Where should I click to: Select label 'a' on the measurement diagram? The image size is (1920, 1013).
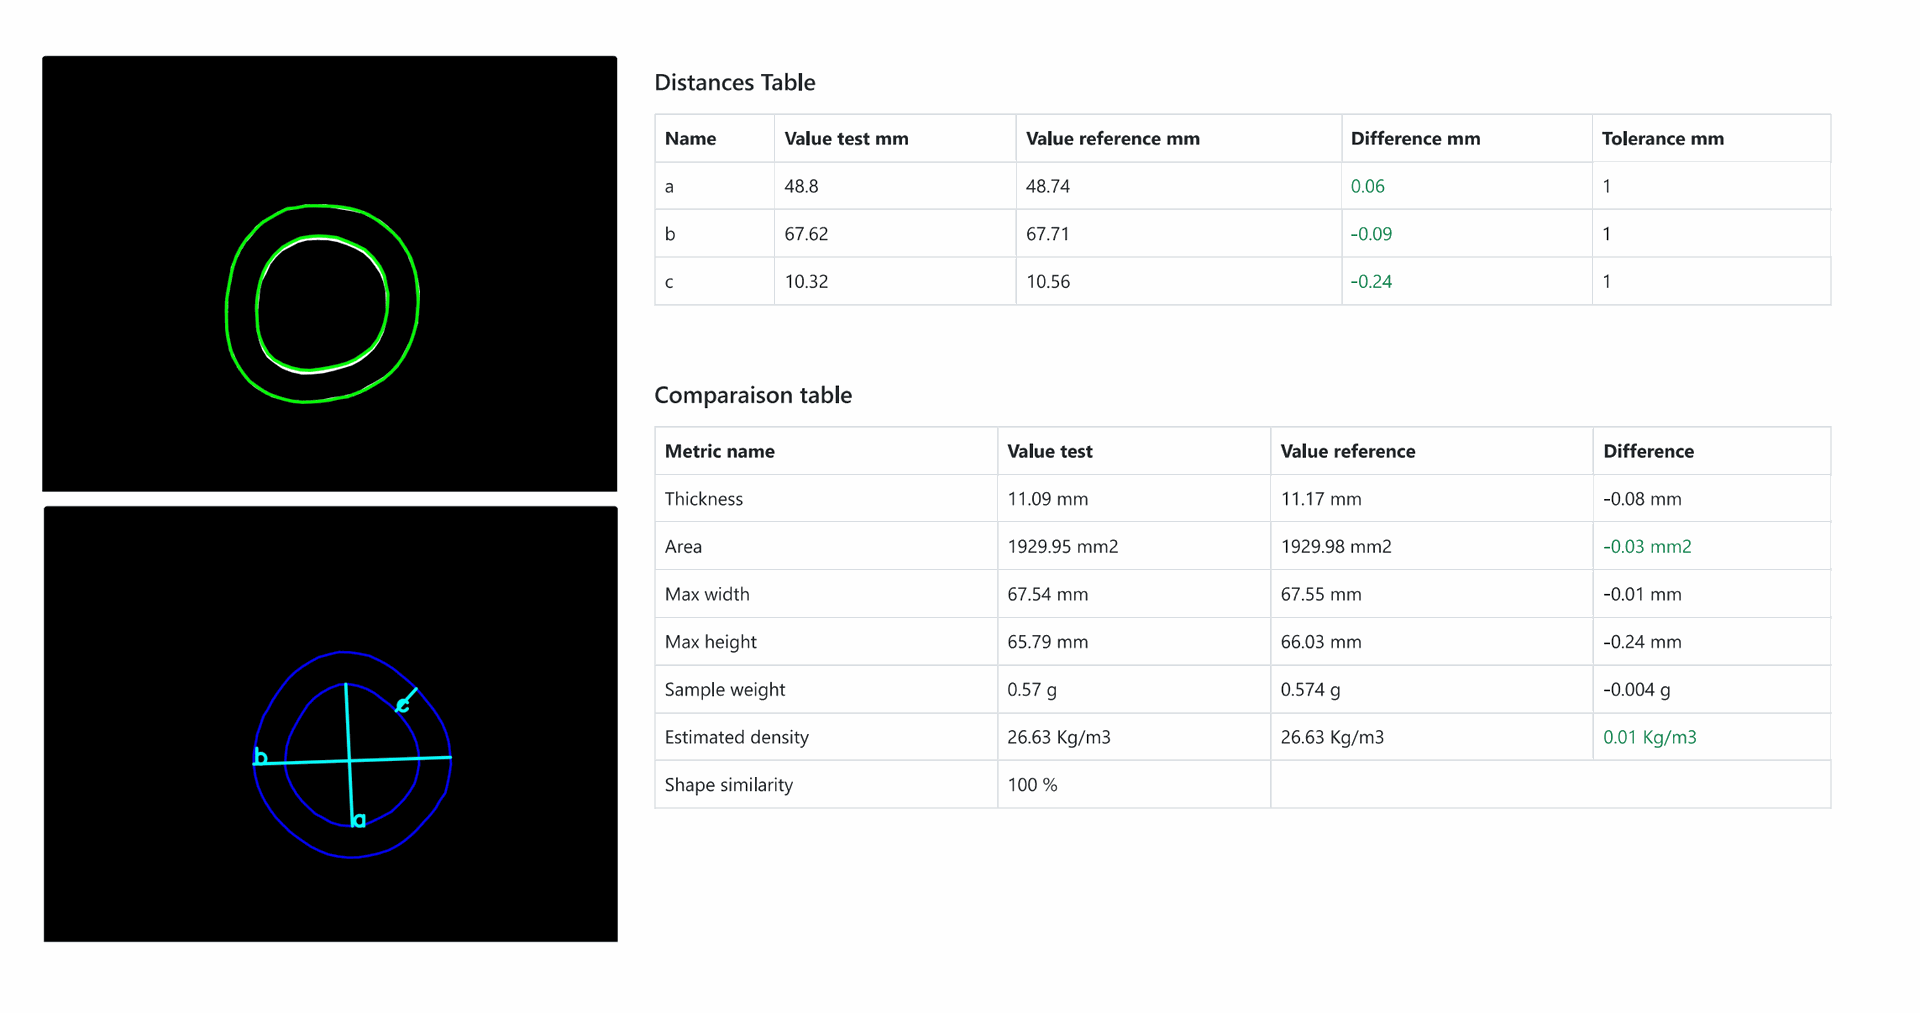[x=359, y=820]
